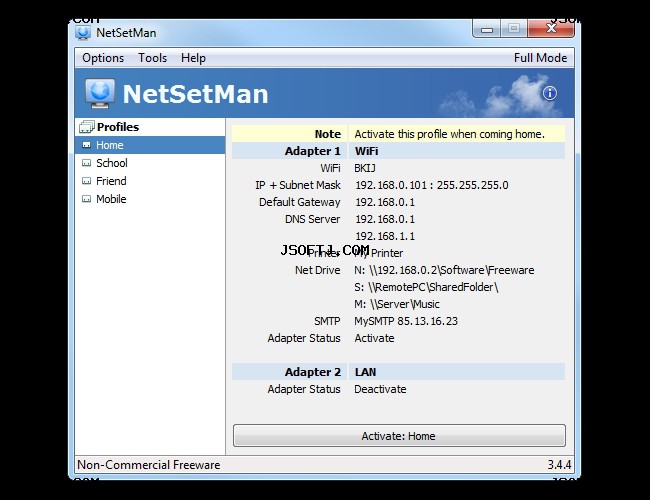
Task: Click the Adapter 1 header row
Action: tap(398, 151)
